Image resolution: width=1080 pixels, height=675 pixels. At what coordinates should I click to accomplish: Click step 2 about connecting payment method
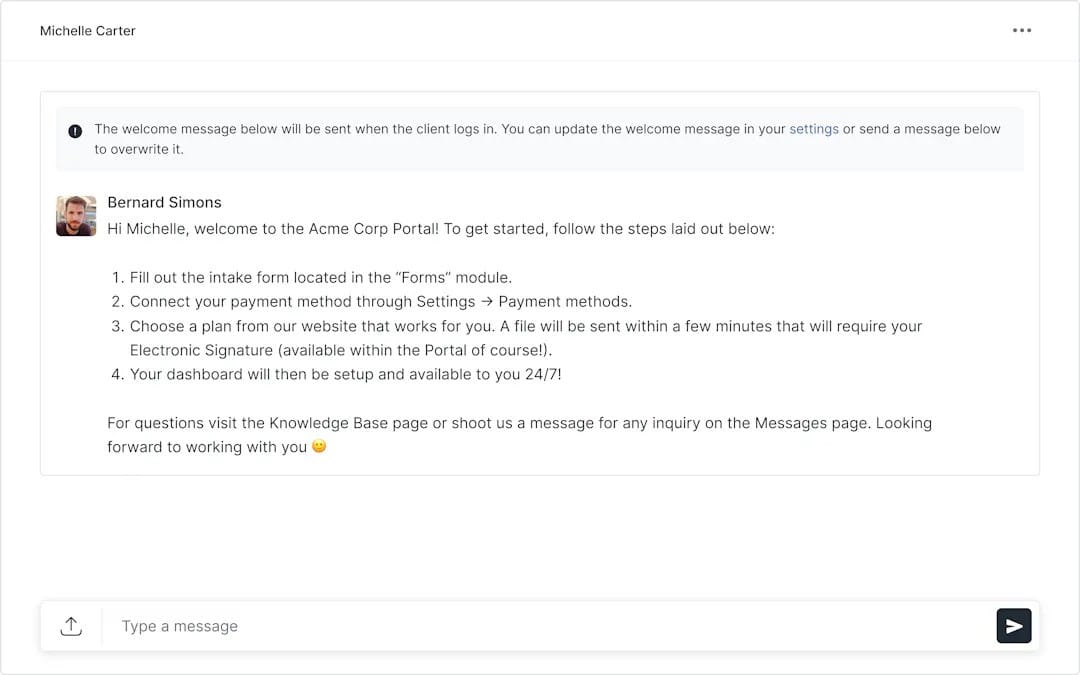[x=380, y=302]
